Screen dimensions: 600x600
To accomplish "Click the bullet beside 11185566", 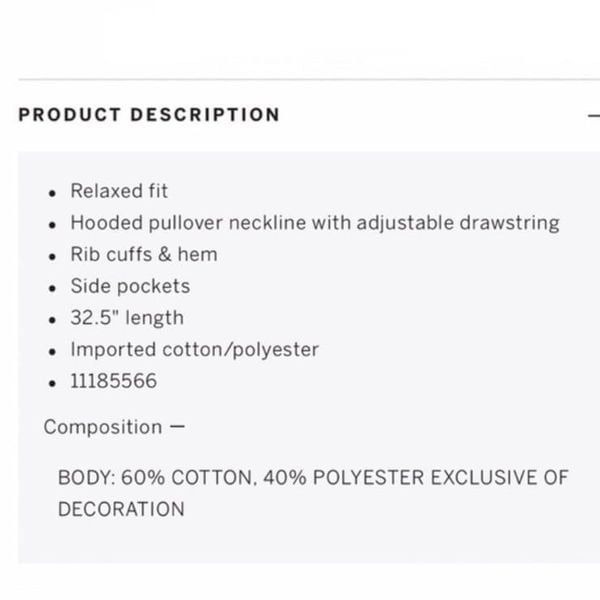I will pyautogui.click(x=52, y=383).
